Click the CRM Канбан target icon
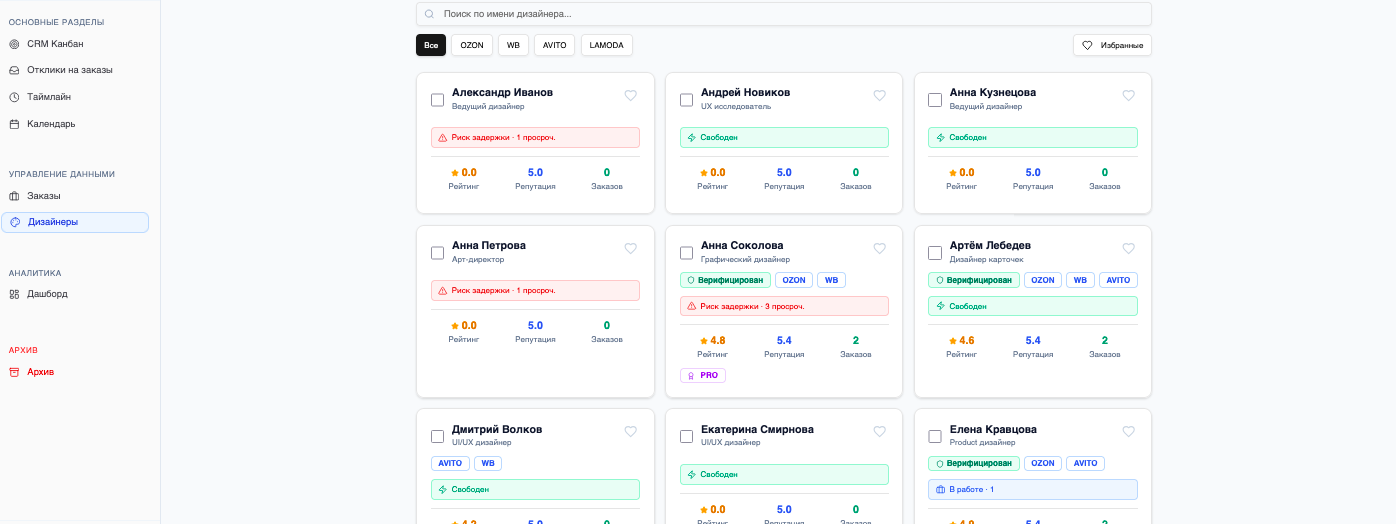The image size is (1396, 524). point(15,43)
